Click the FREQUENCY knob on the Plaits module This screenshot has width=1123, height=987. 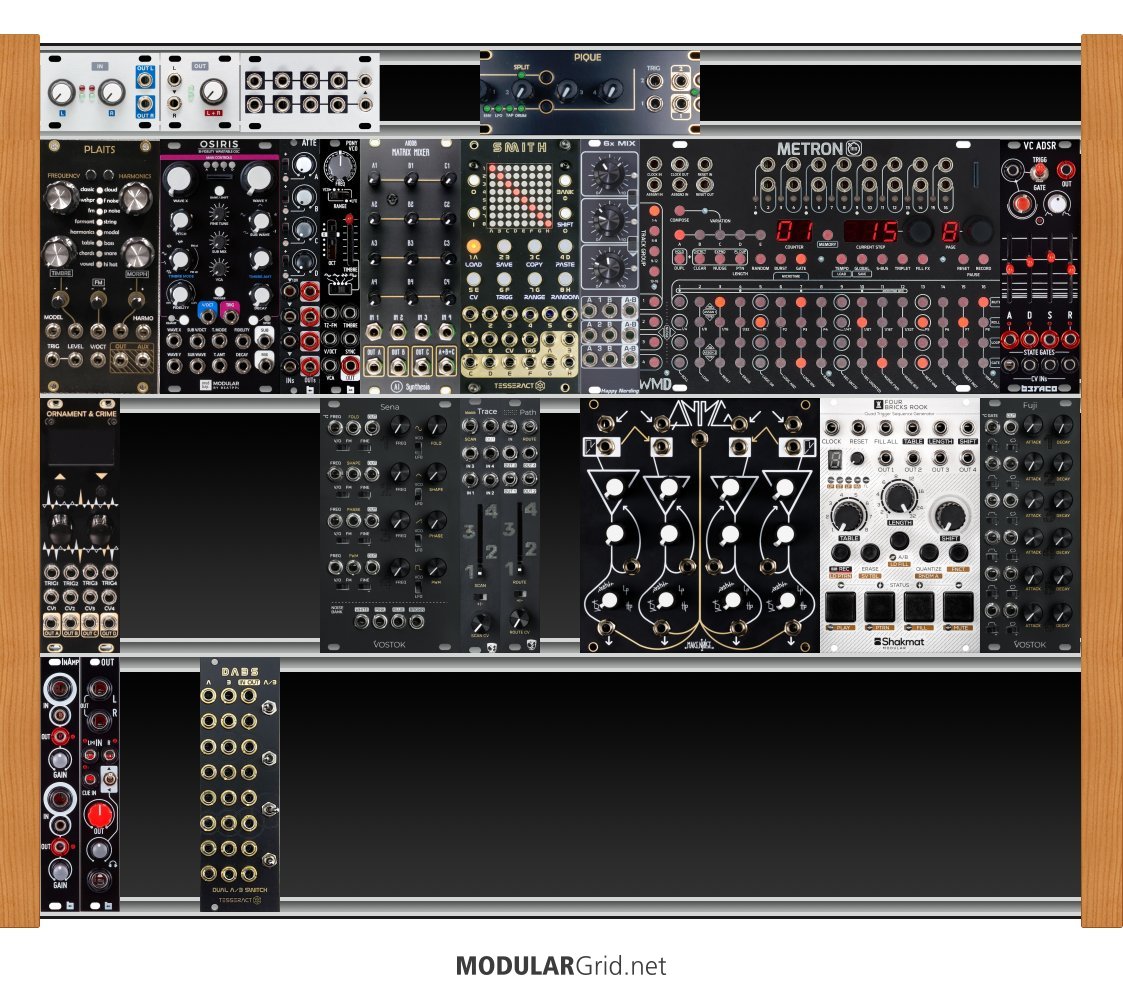click(61, 197)
